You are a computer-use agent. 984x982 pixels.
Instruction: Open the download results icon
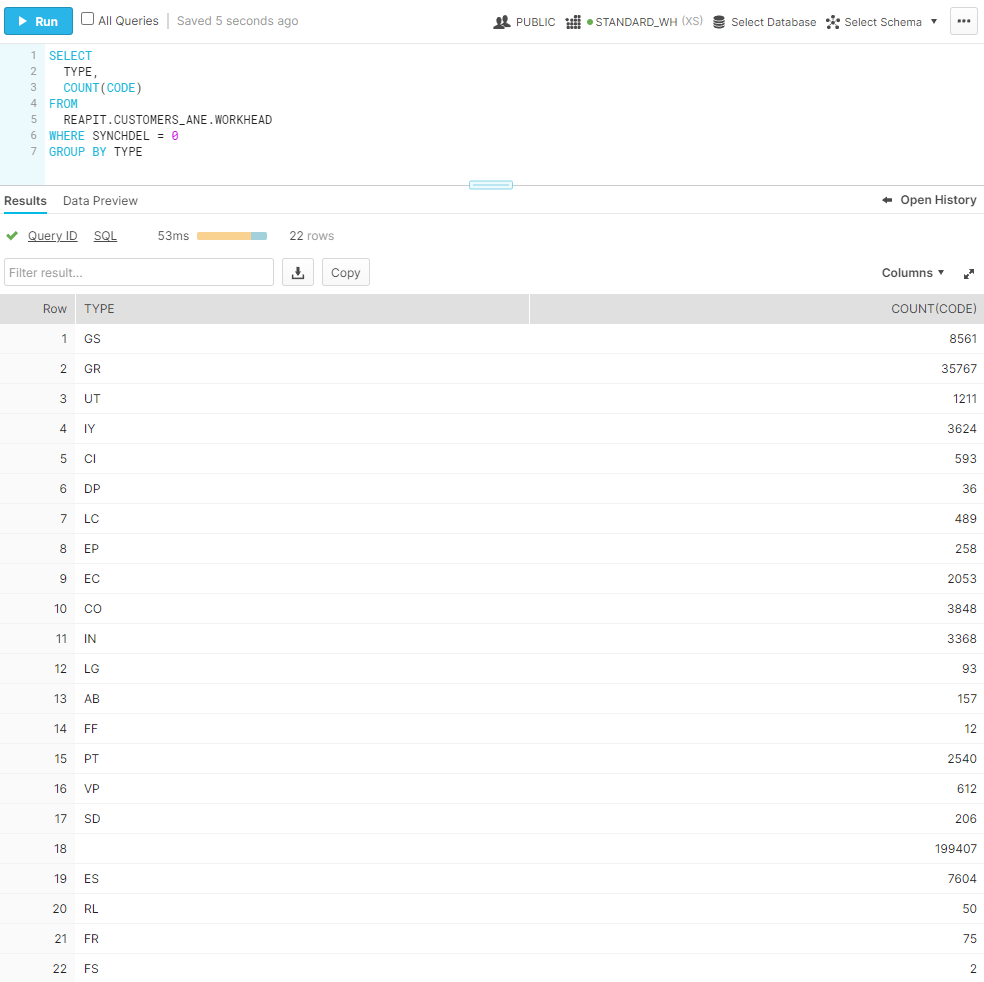tap(297, 272)
